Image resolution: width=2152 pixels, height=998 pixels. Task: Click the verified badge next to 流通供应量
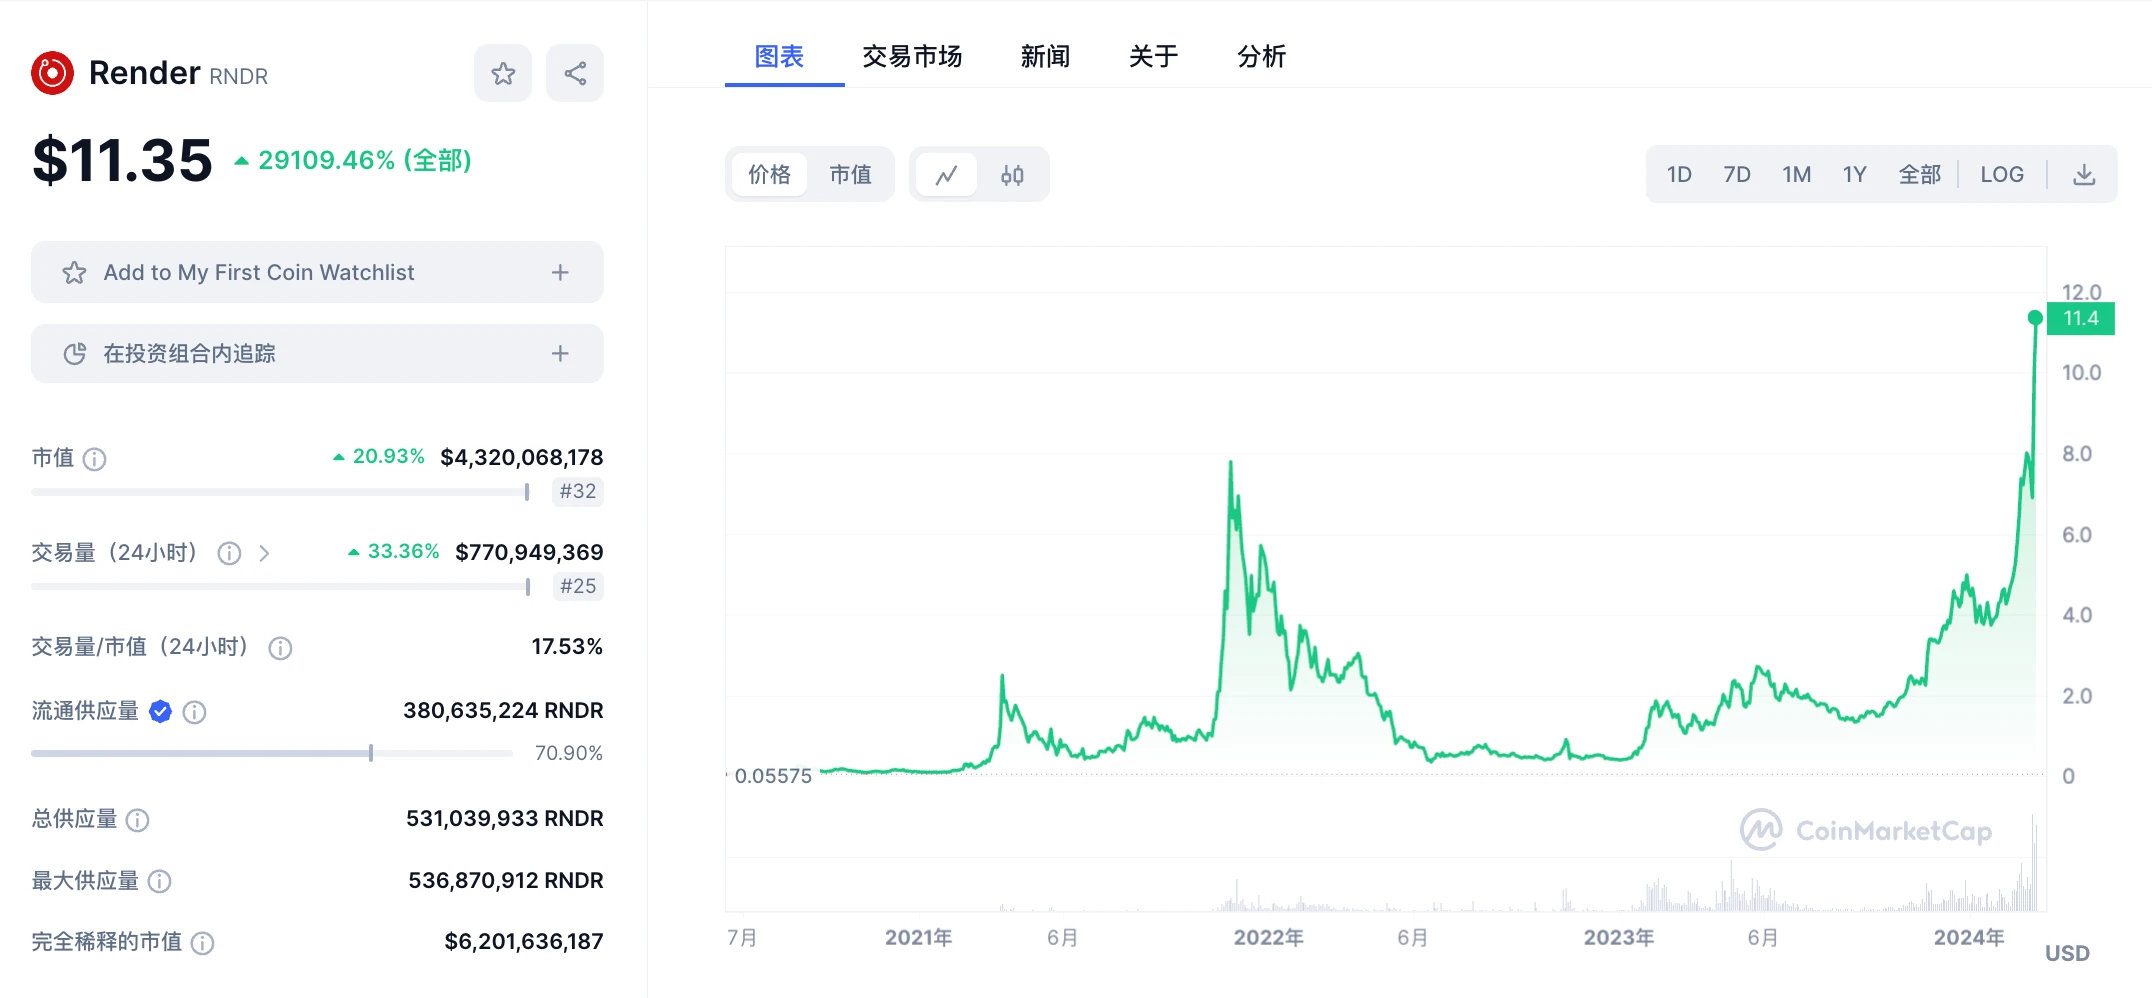[159, 711]
